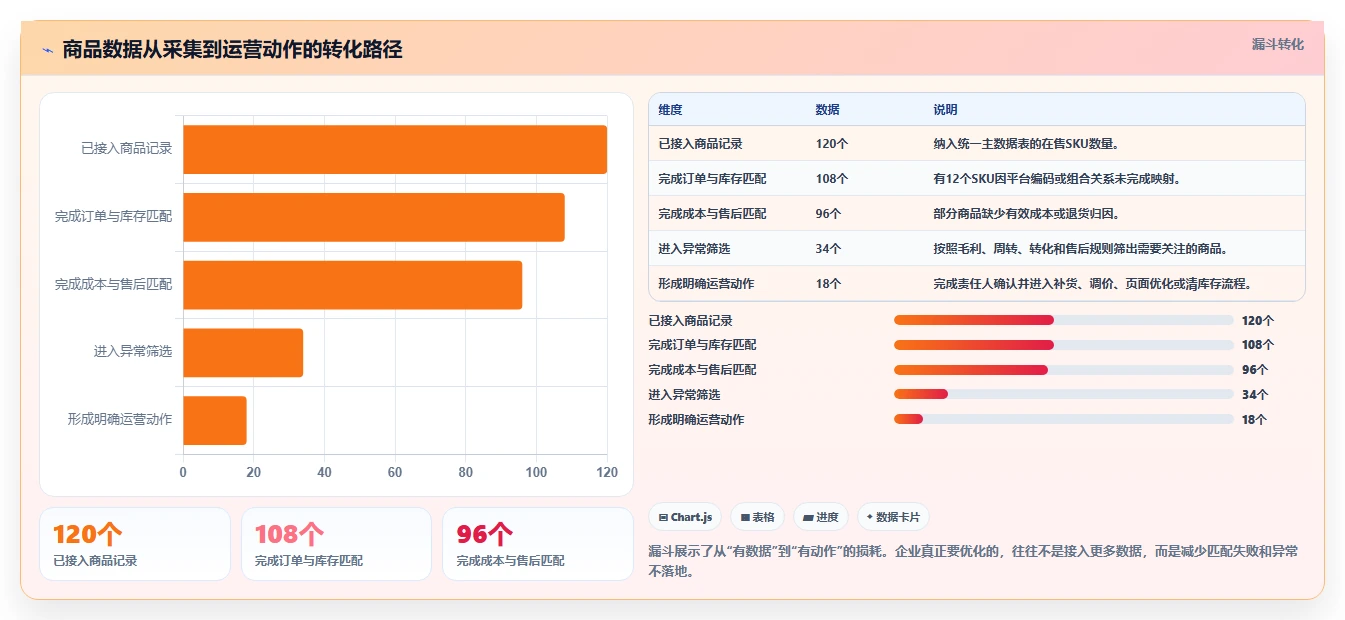Click the 96个 value beside the progress bar
This screenshot has width=1345, height=620.
click(x=1255, y=370)
